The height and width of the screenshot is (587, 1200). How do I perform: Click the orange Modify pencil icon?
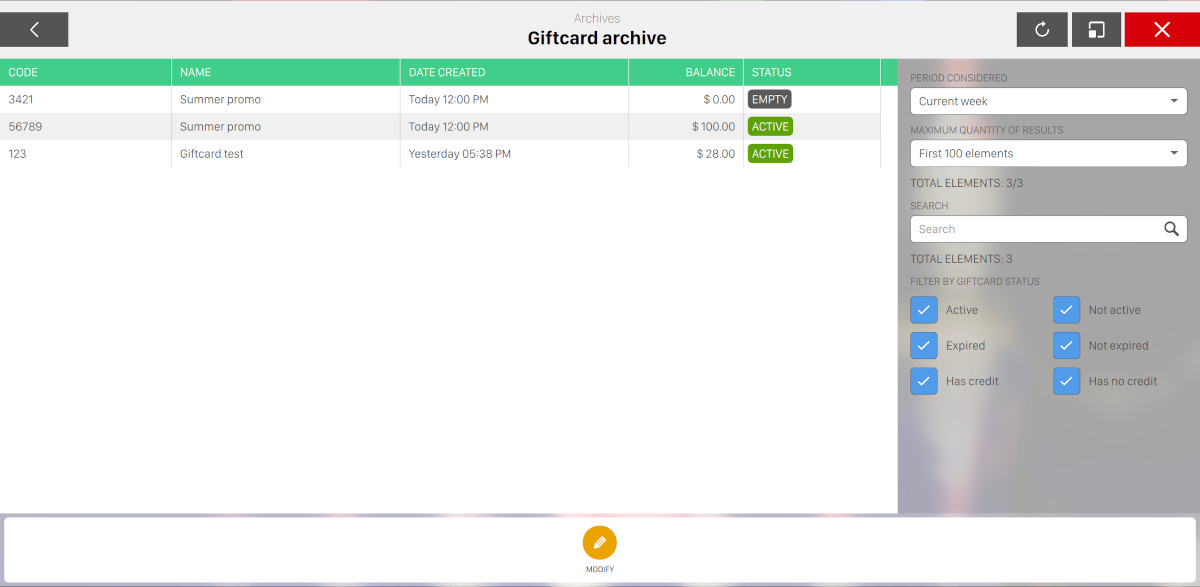pyautogui.click(x=599, y=543)
